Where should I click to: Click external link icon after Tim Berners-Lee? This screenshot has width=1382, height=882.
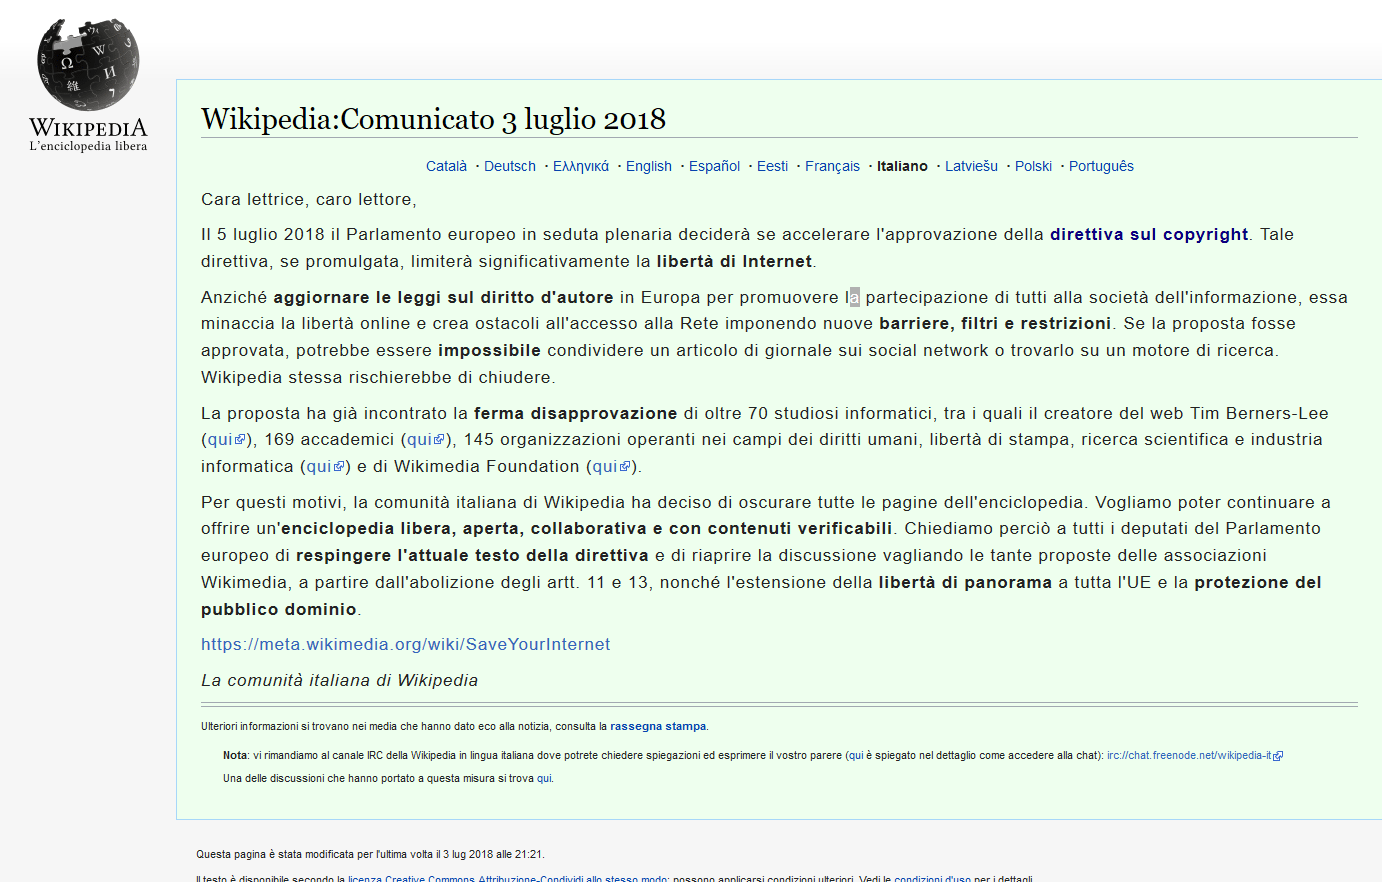pyautogui.click(x=241, y=440)
